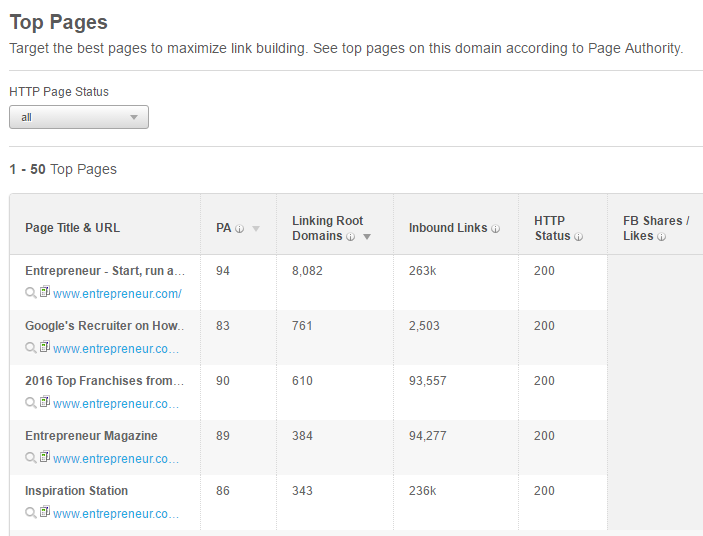Click PA value 86
The width and height of the screenshot is (703, 536).
(223, 491)
